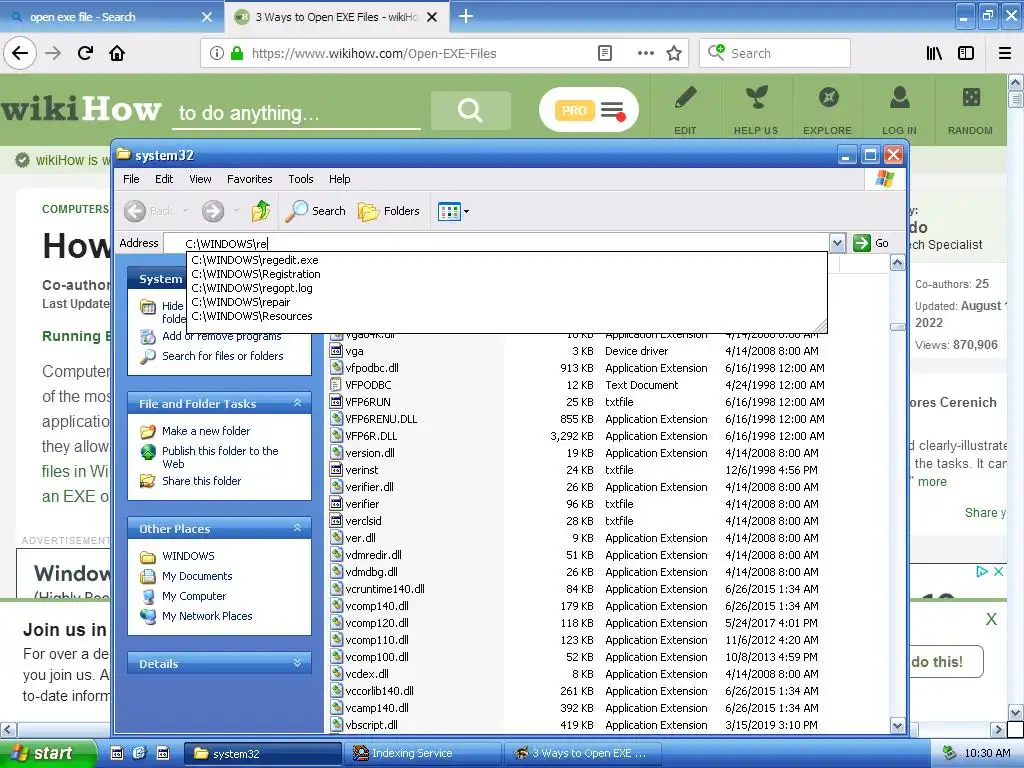Select the verifier.dll file icon

coord(336,487)
